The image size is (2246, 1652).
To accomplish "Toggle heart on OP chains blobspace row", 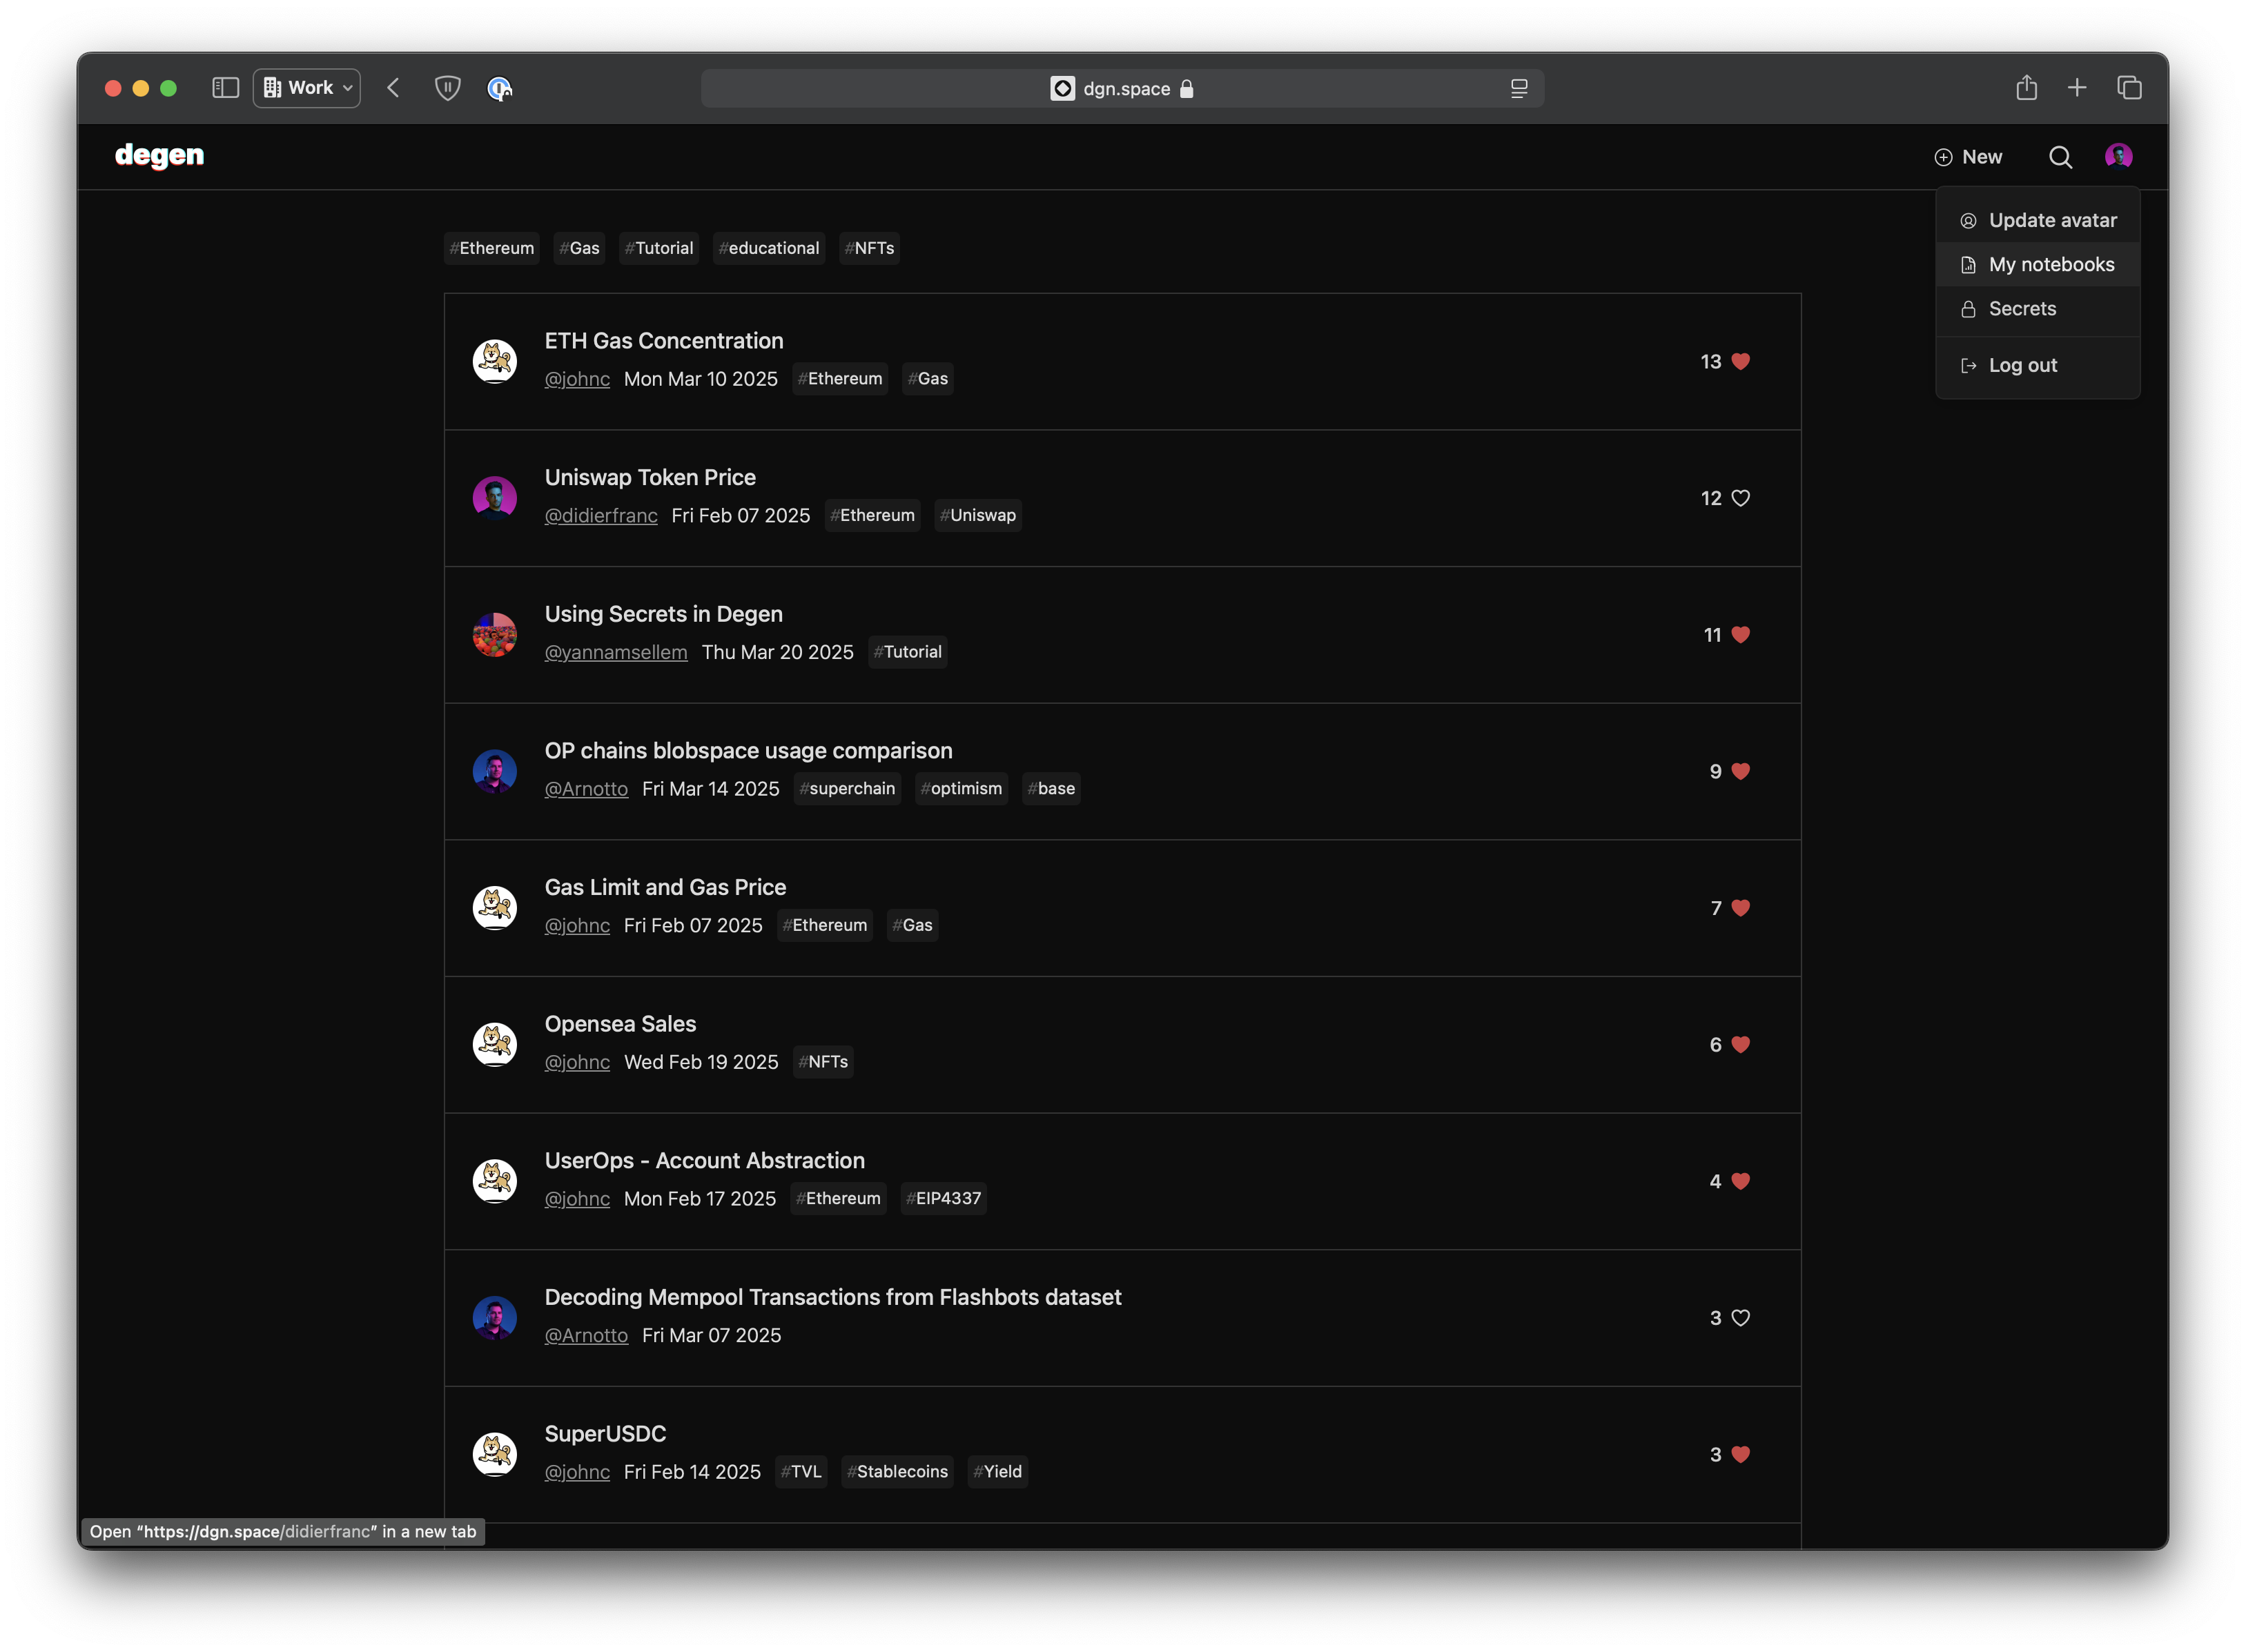I will 1740,771.
